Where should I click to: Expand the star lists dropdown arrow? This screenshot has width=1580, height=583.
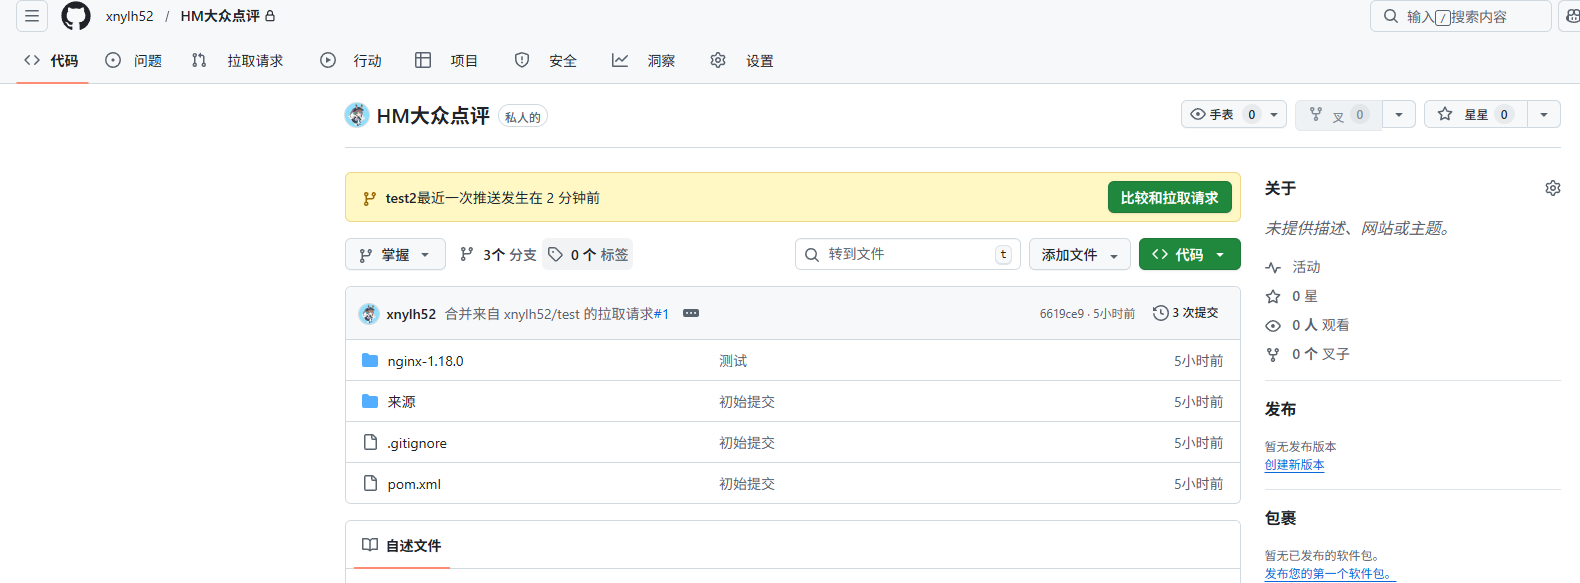tap(1544, 115)
